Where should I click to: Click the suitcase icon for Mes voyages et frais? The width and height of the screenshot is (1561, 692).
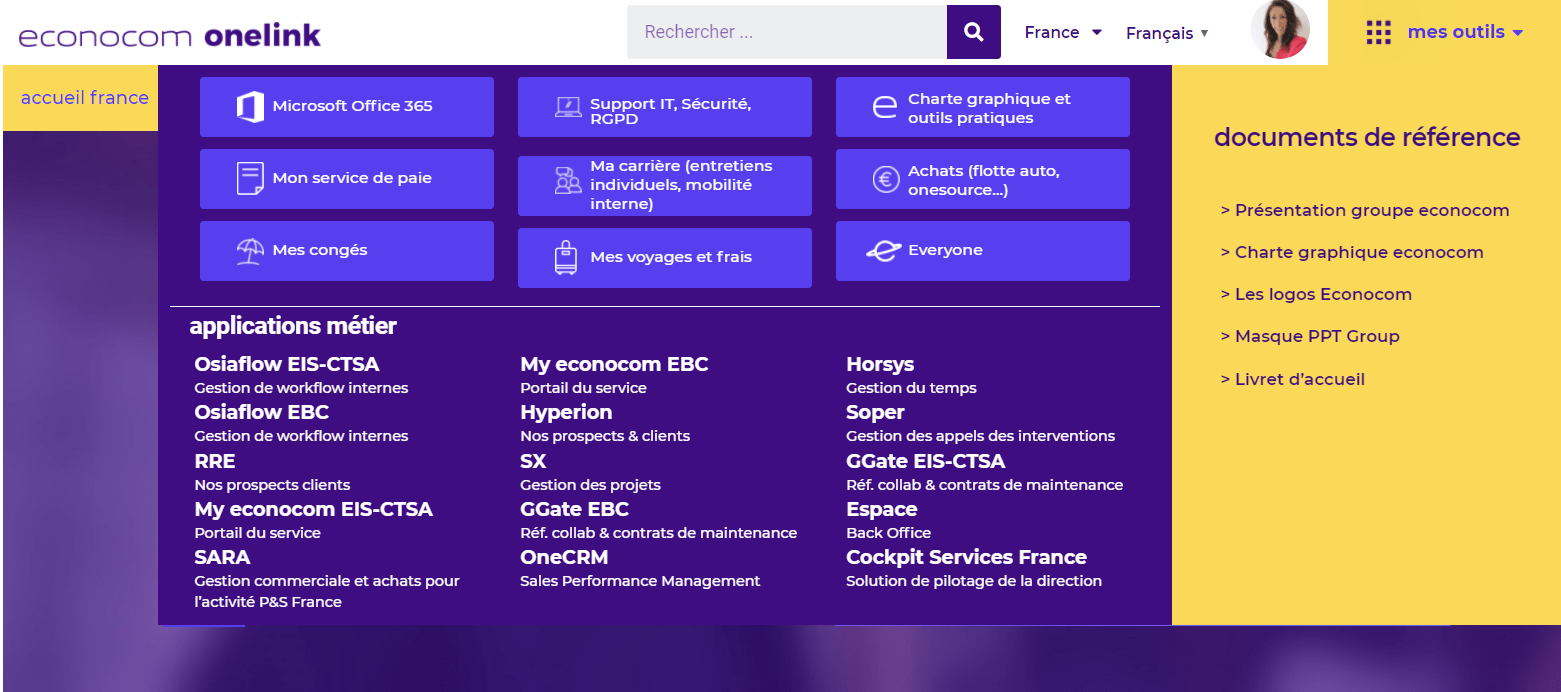coord(566,258)
